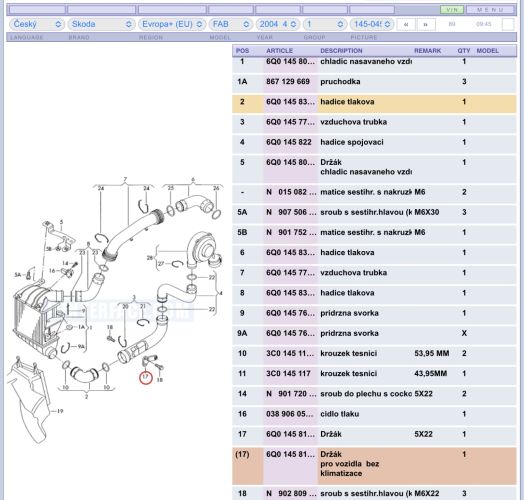Screen dimensions: 524x500
Task: Click the green VIN button
Action: coord(452,10)
